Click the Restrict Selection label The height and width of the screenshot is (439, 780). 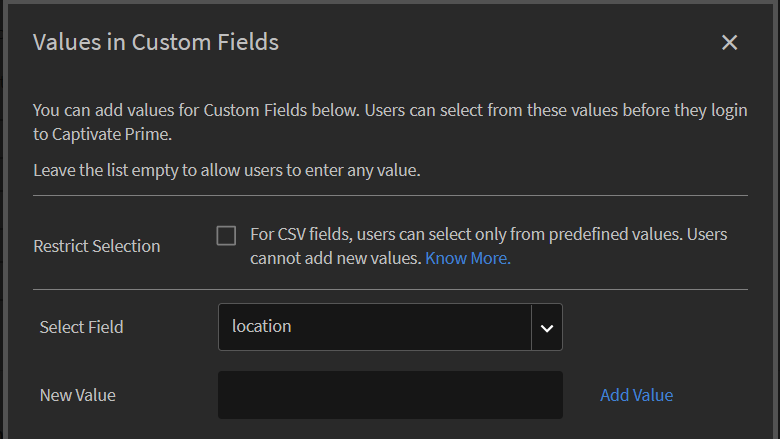[97, 246]
